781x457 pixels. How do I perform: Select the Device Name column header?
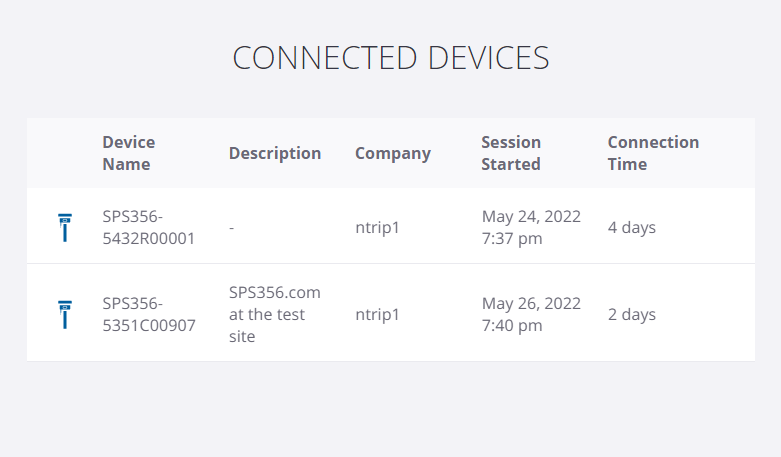(x=129, y=153)
